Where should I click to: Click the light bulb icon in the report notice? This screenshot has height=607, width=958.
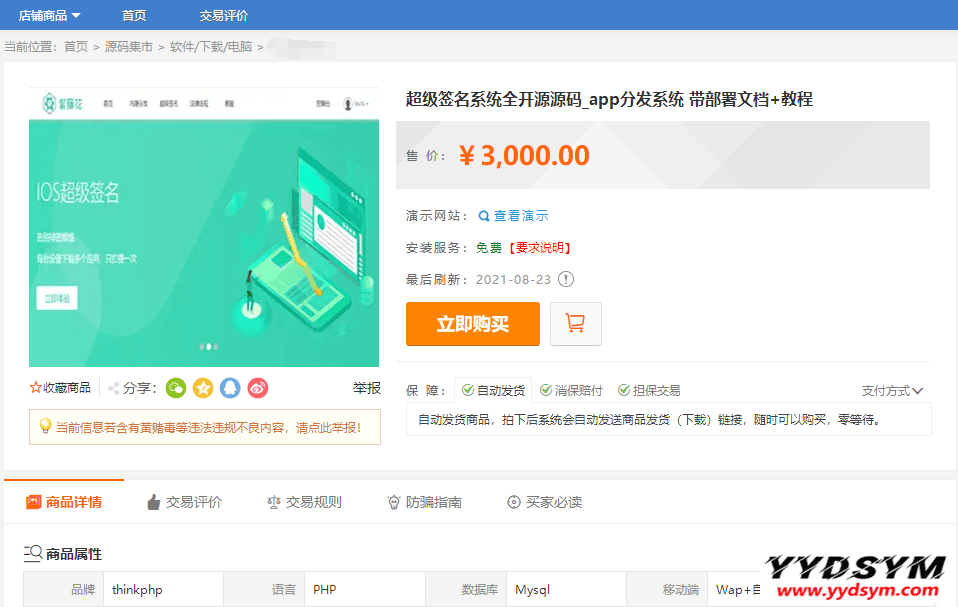[x=45, y=426]
